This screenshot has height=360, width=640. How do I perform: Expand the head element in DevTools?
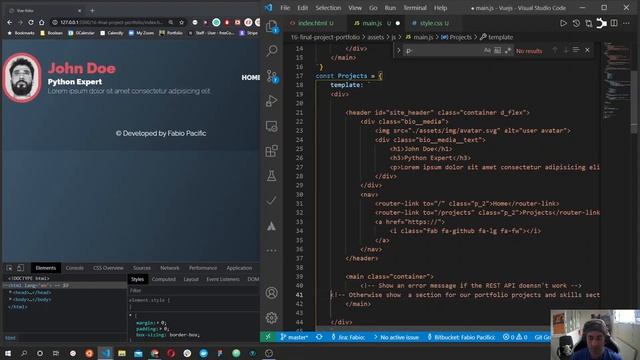tap(10, 292)
